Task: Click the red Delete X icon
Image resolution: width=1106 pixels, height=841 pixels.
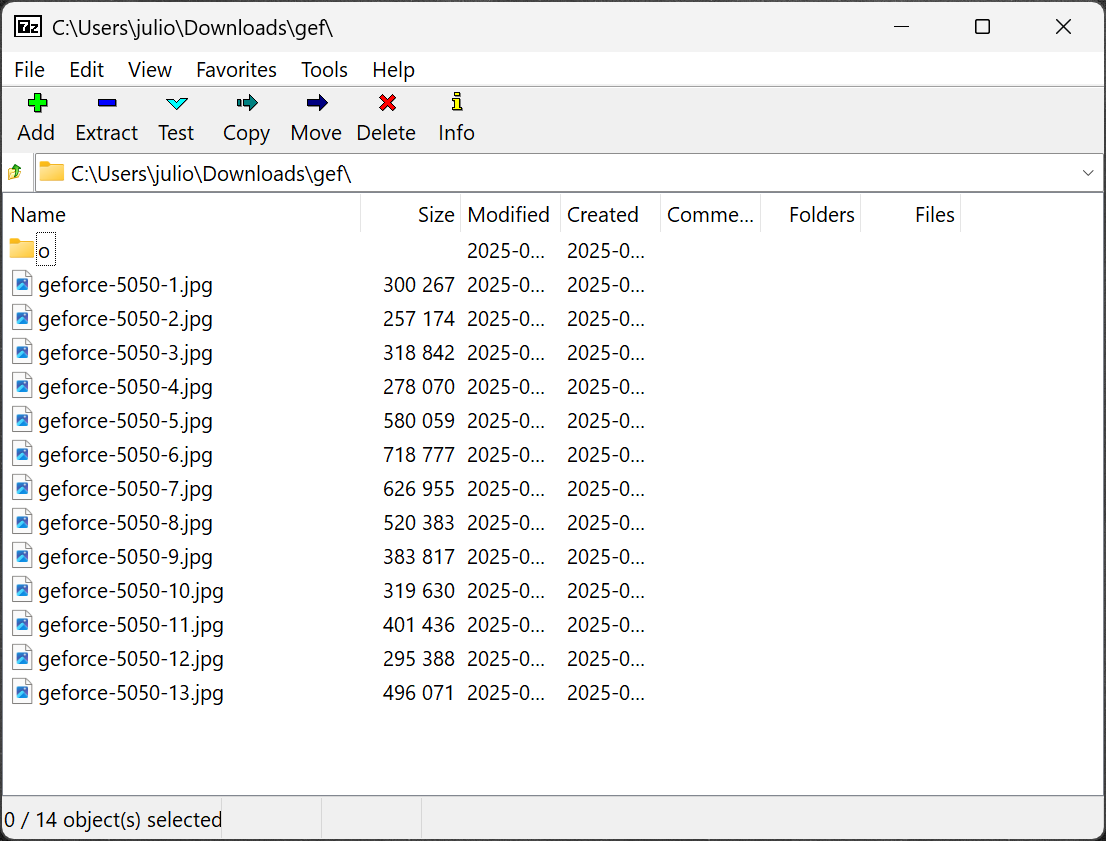Action: [x=387, y=103]
